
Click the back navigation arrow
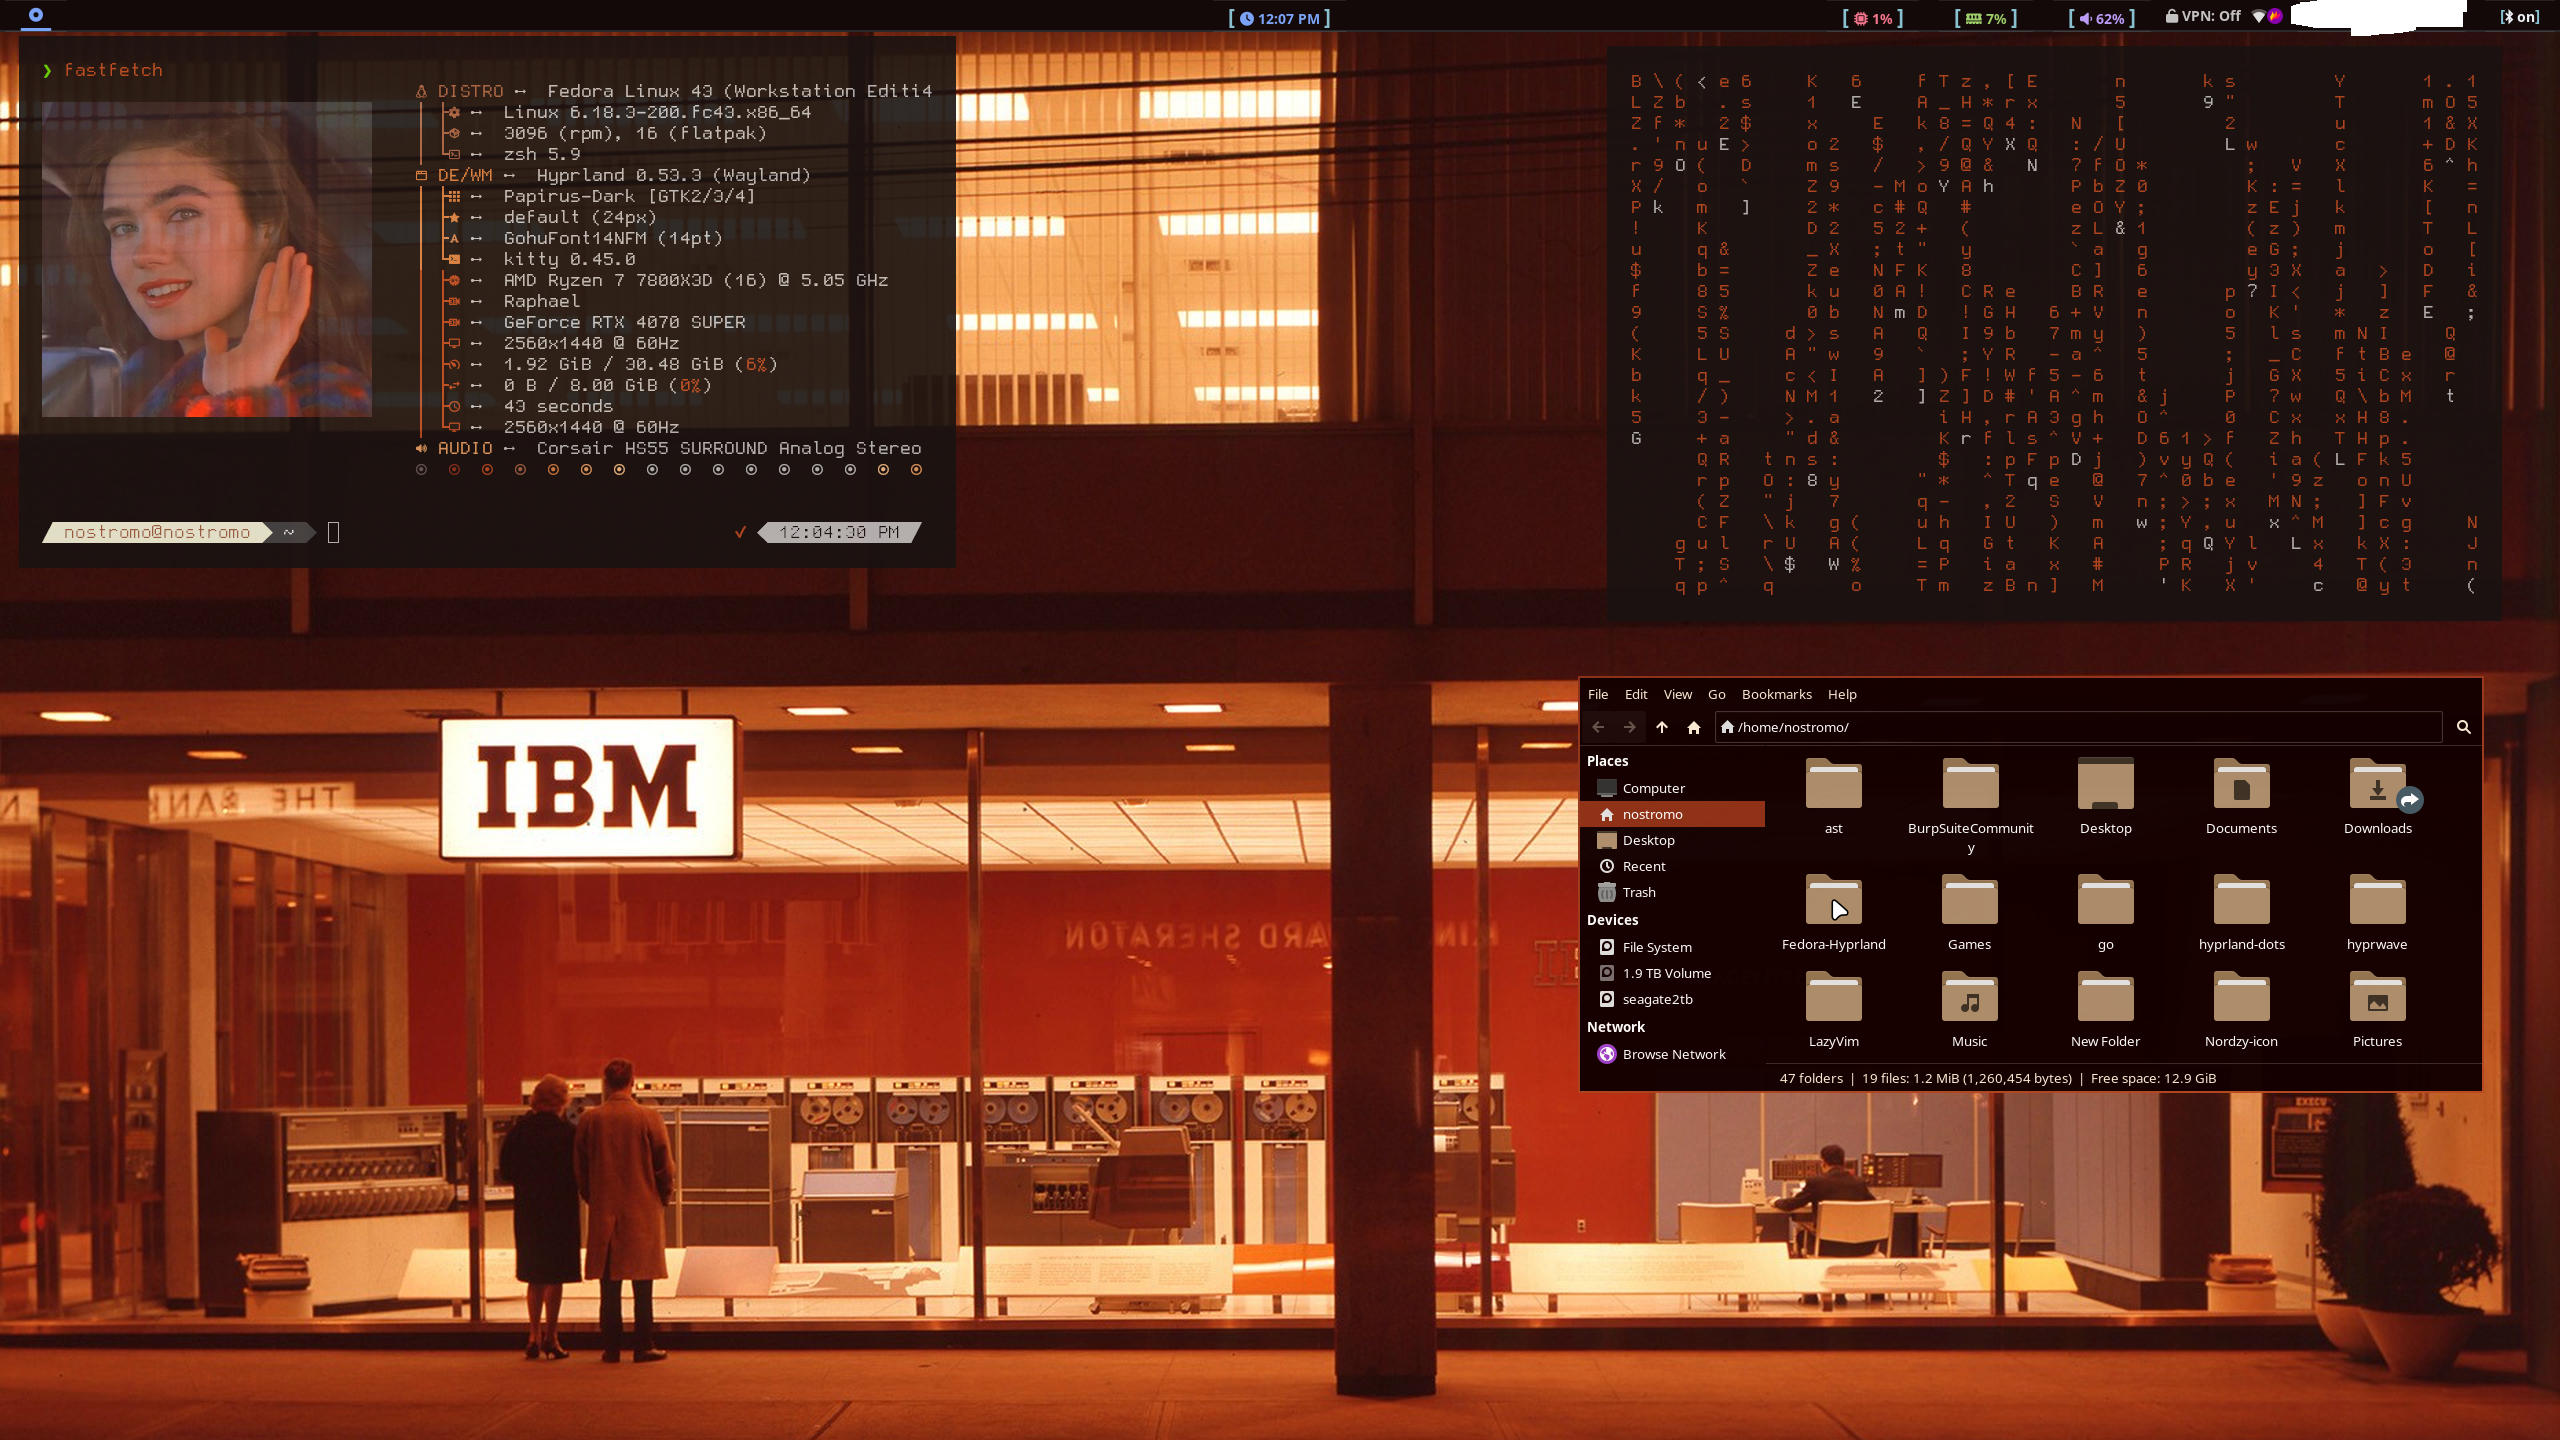tap(1598, 727)
